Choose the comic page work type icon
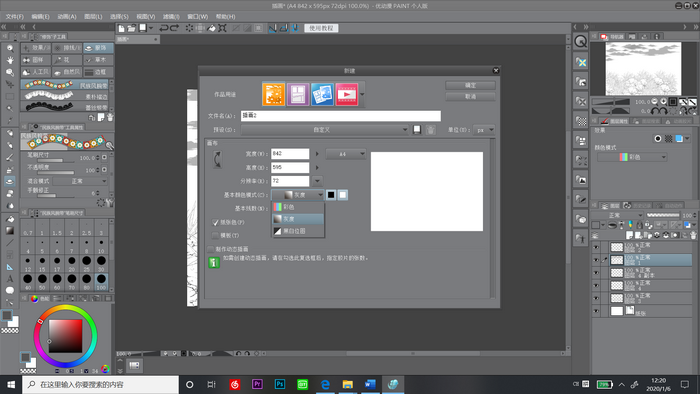 point(298,94)
